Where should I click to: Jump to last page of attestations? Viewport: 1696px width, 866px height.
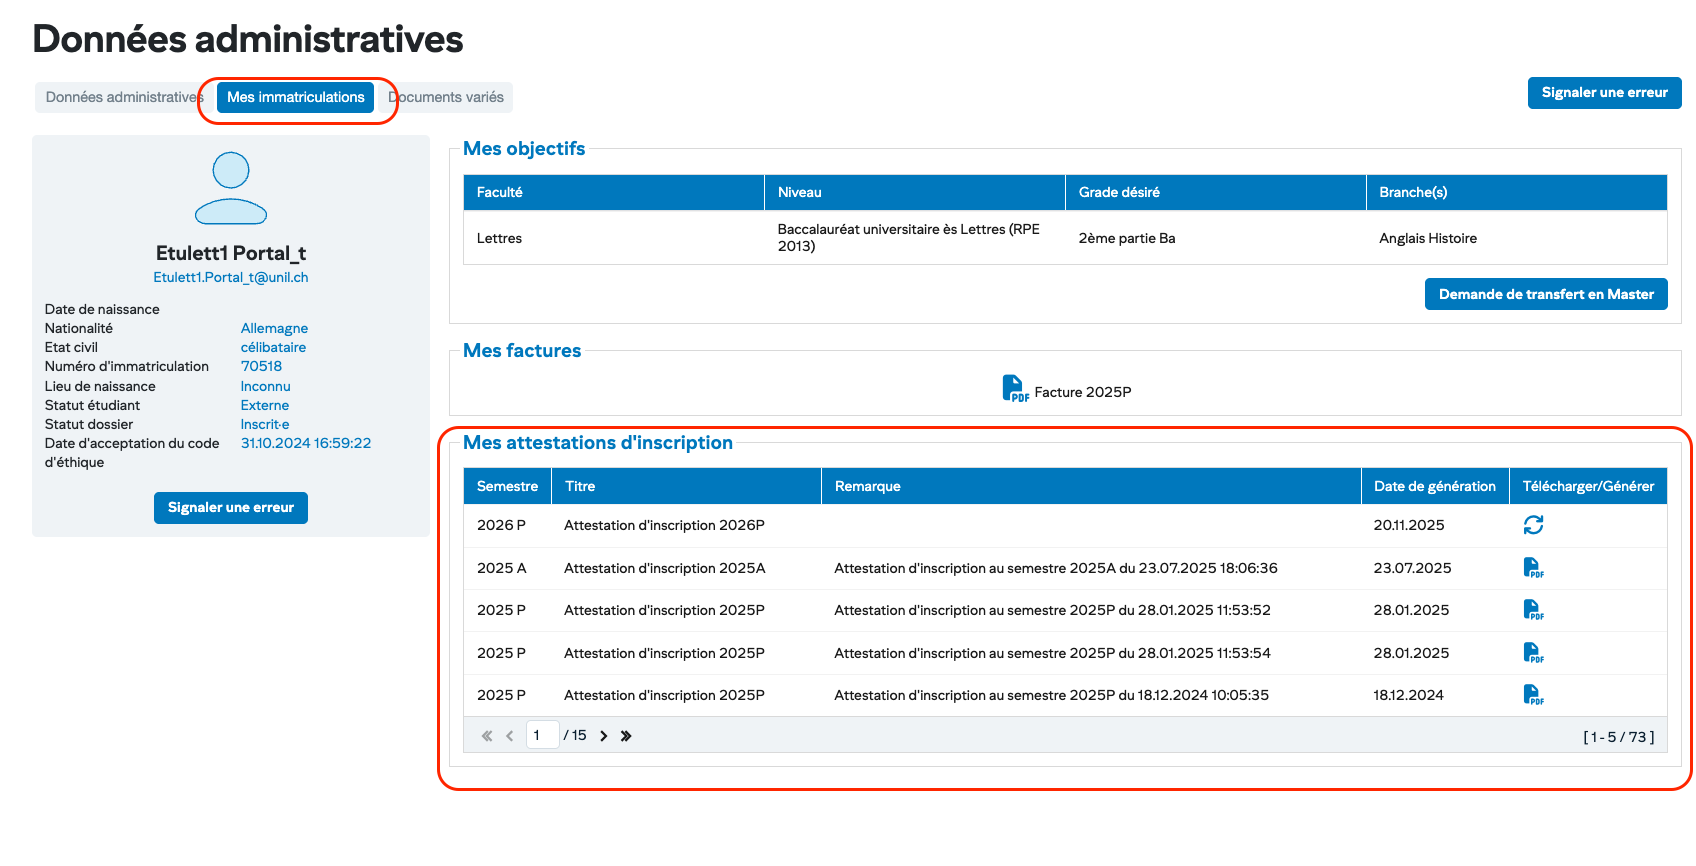click(x=626, y=736)
